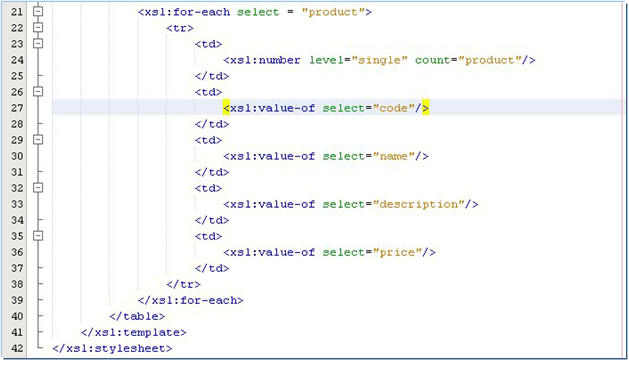
Task: Click line number 21 in the gutter
Action: coord(17,12)
